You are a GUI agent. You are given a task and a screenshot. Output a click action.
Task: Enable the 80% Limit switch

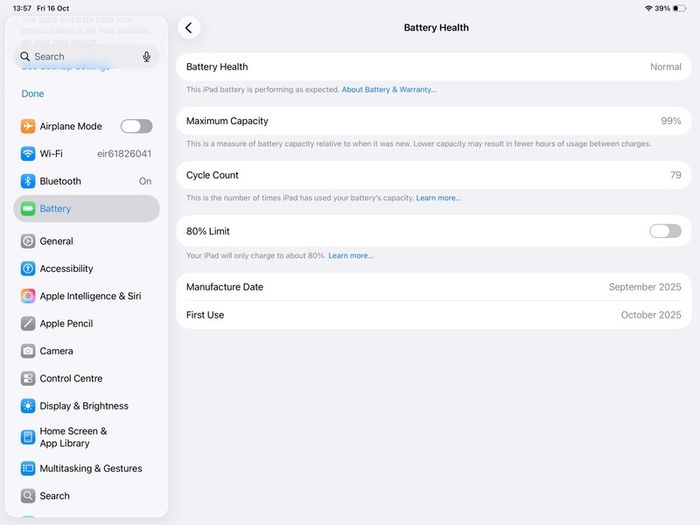pyautogui.click(x=665, y=231)
